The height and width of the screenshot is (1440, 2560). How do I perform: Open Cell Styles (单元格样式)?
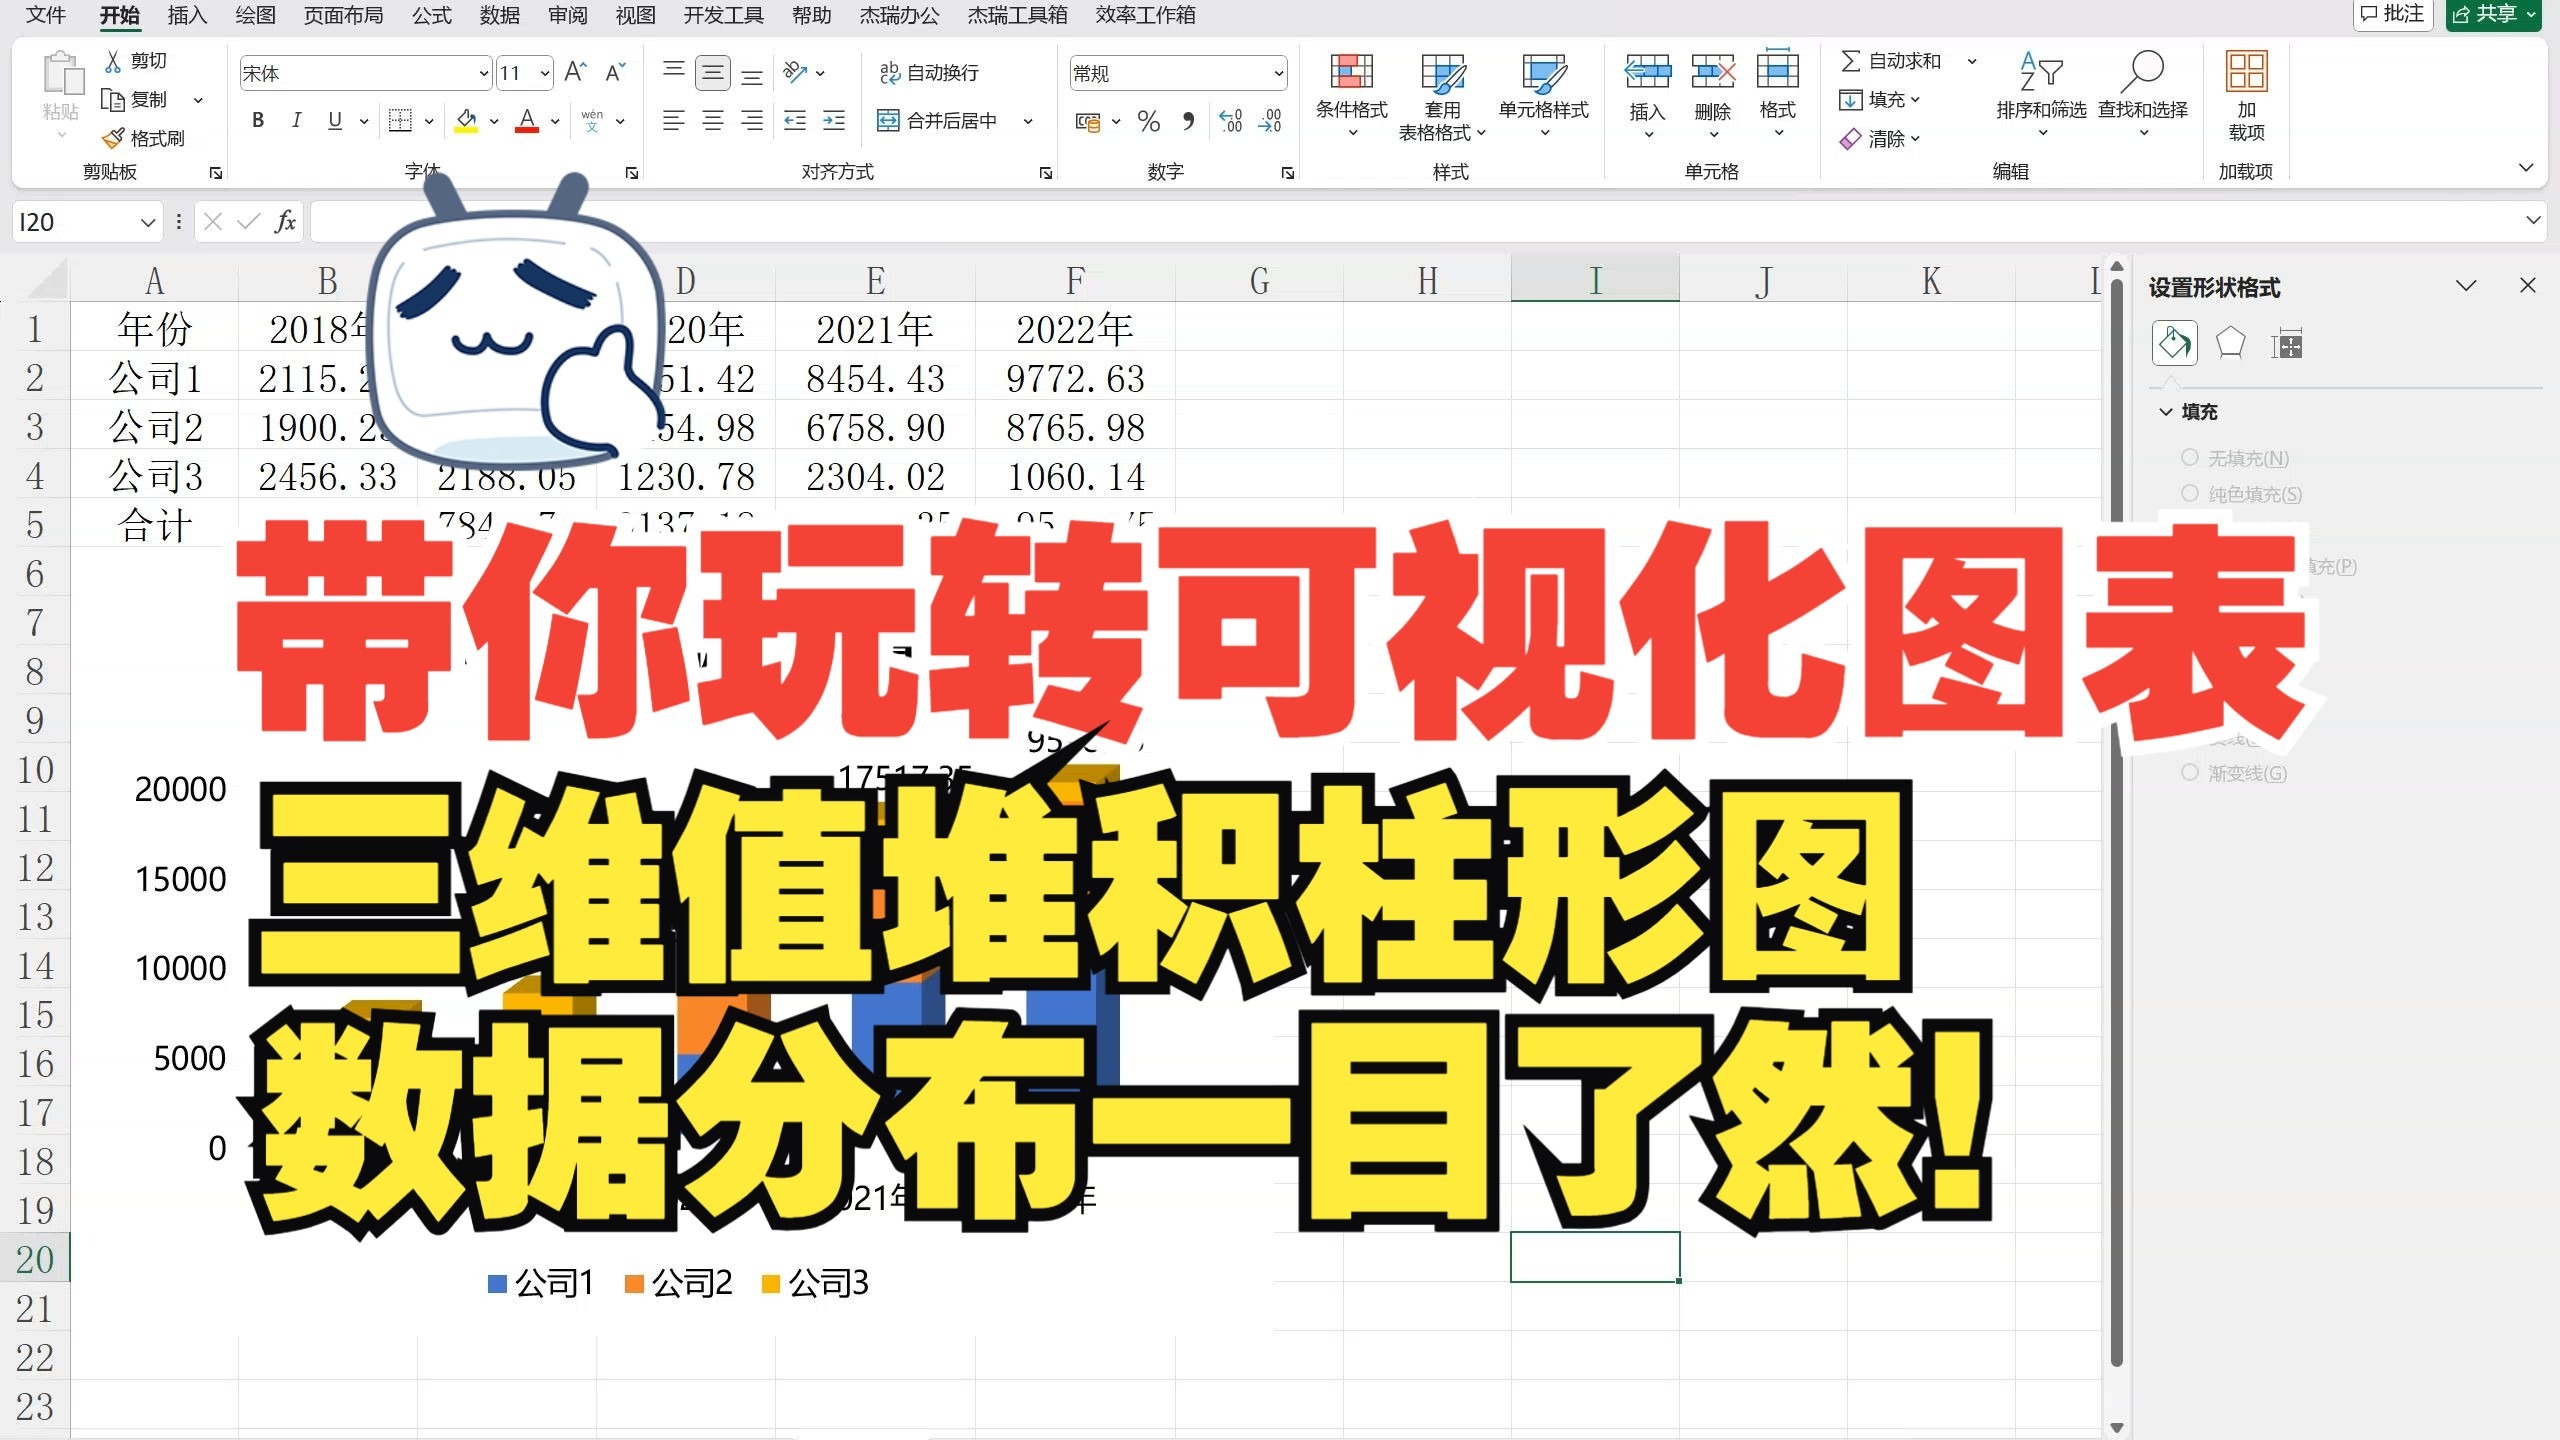1544,96
